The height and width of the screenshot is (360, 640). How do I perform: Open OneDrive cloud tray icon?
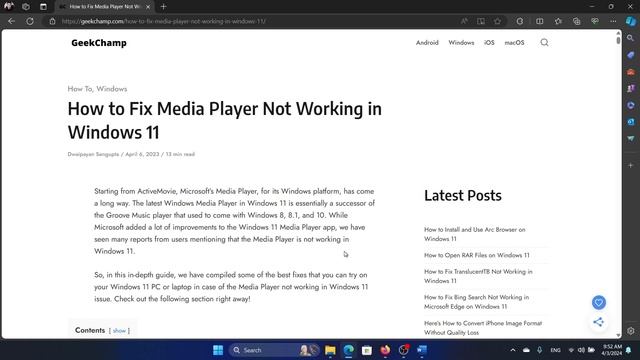(526, 350)
